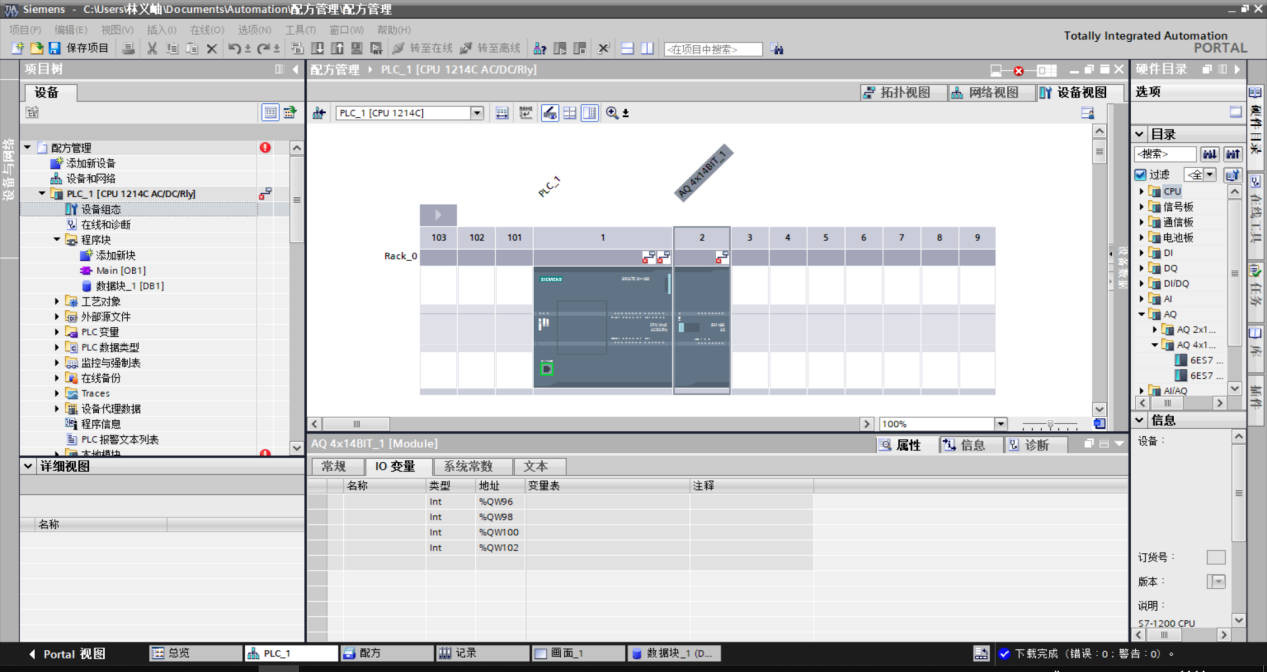Click the %QW96 address cell

pyautogui.click(x=500, y=502)
